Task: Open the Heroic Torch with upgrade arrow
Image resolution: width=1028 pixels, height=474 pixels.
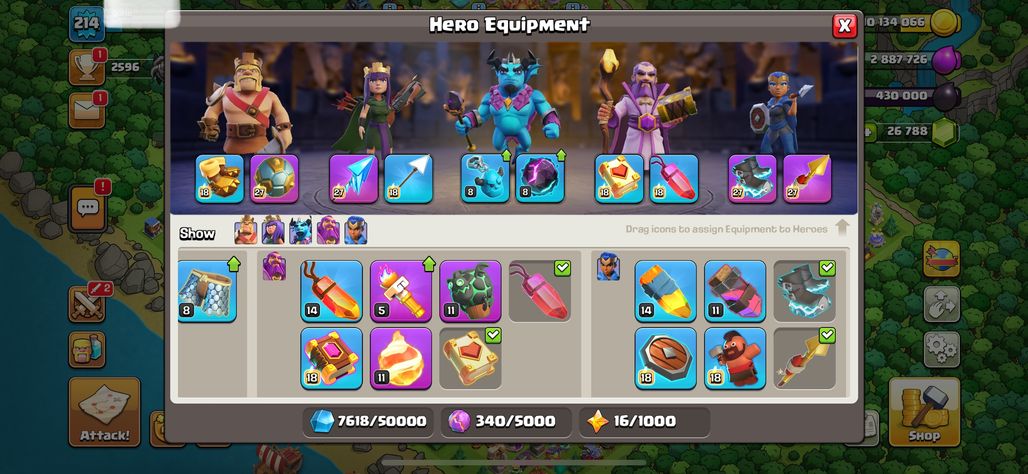Action: click(401, 290)
